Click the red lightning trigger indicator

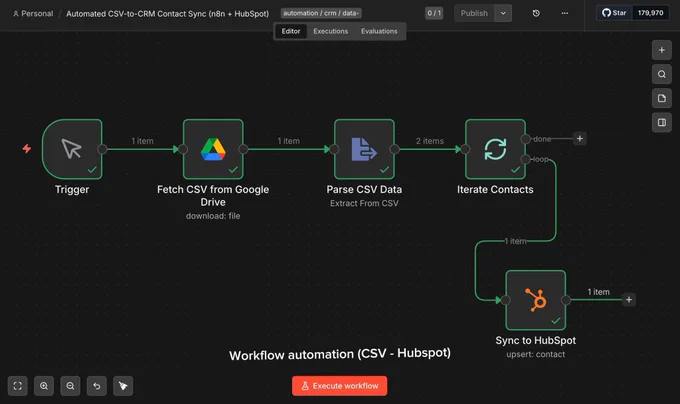click(27, 149)
